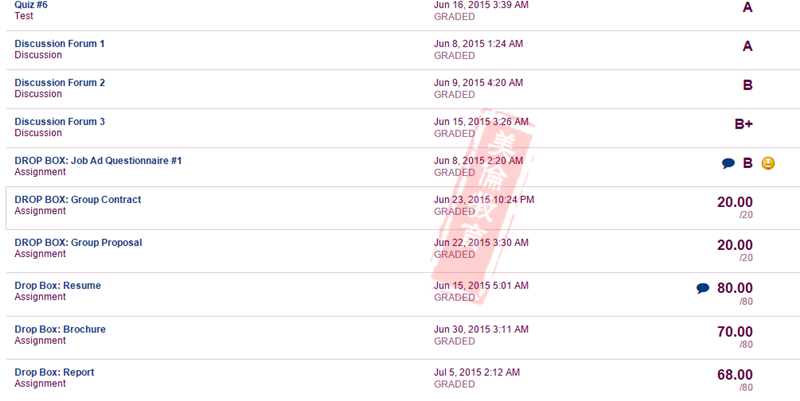The height and width of the screenshot is (401, 800).
Task: Open Drop Box: Report assignment
Action: pyautogui.click(x=54, y=372)
